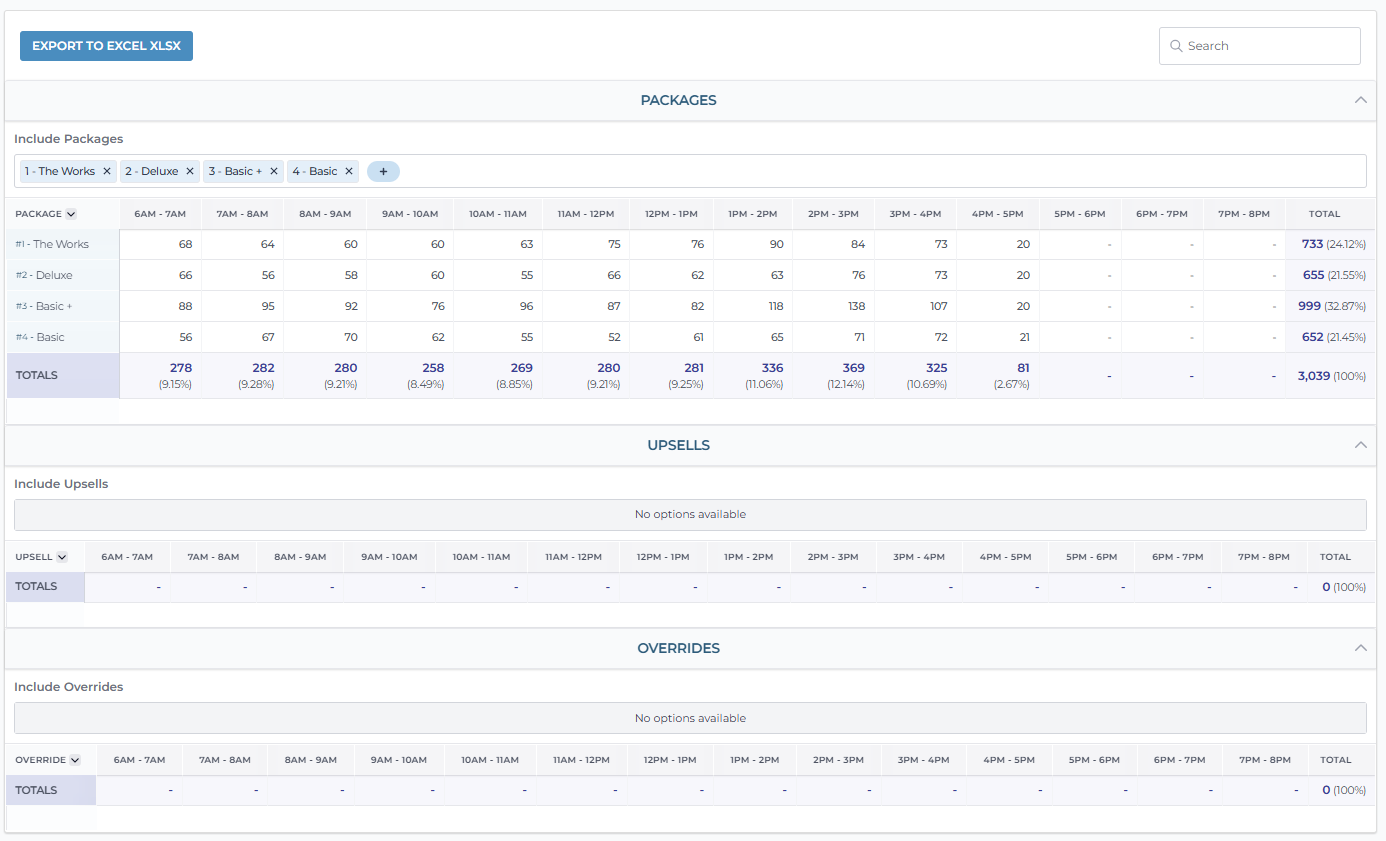Open the PACKAGE column dropdown arrow
The height and width of the screenshot is (841, 1386).
[71, 214]
